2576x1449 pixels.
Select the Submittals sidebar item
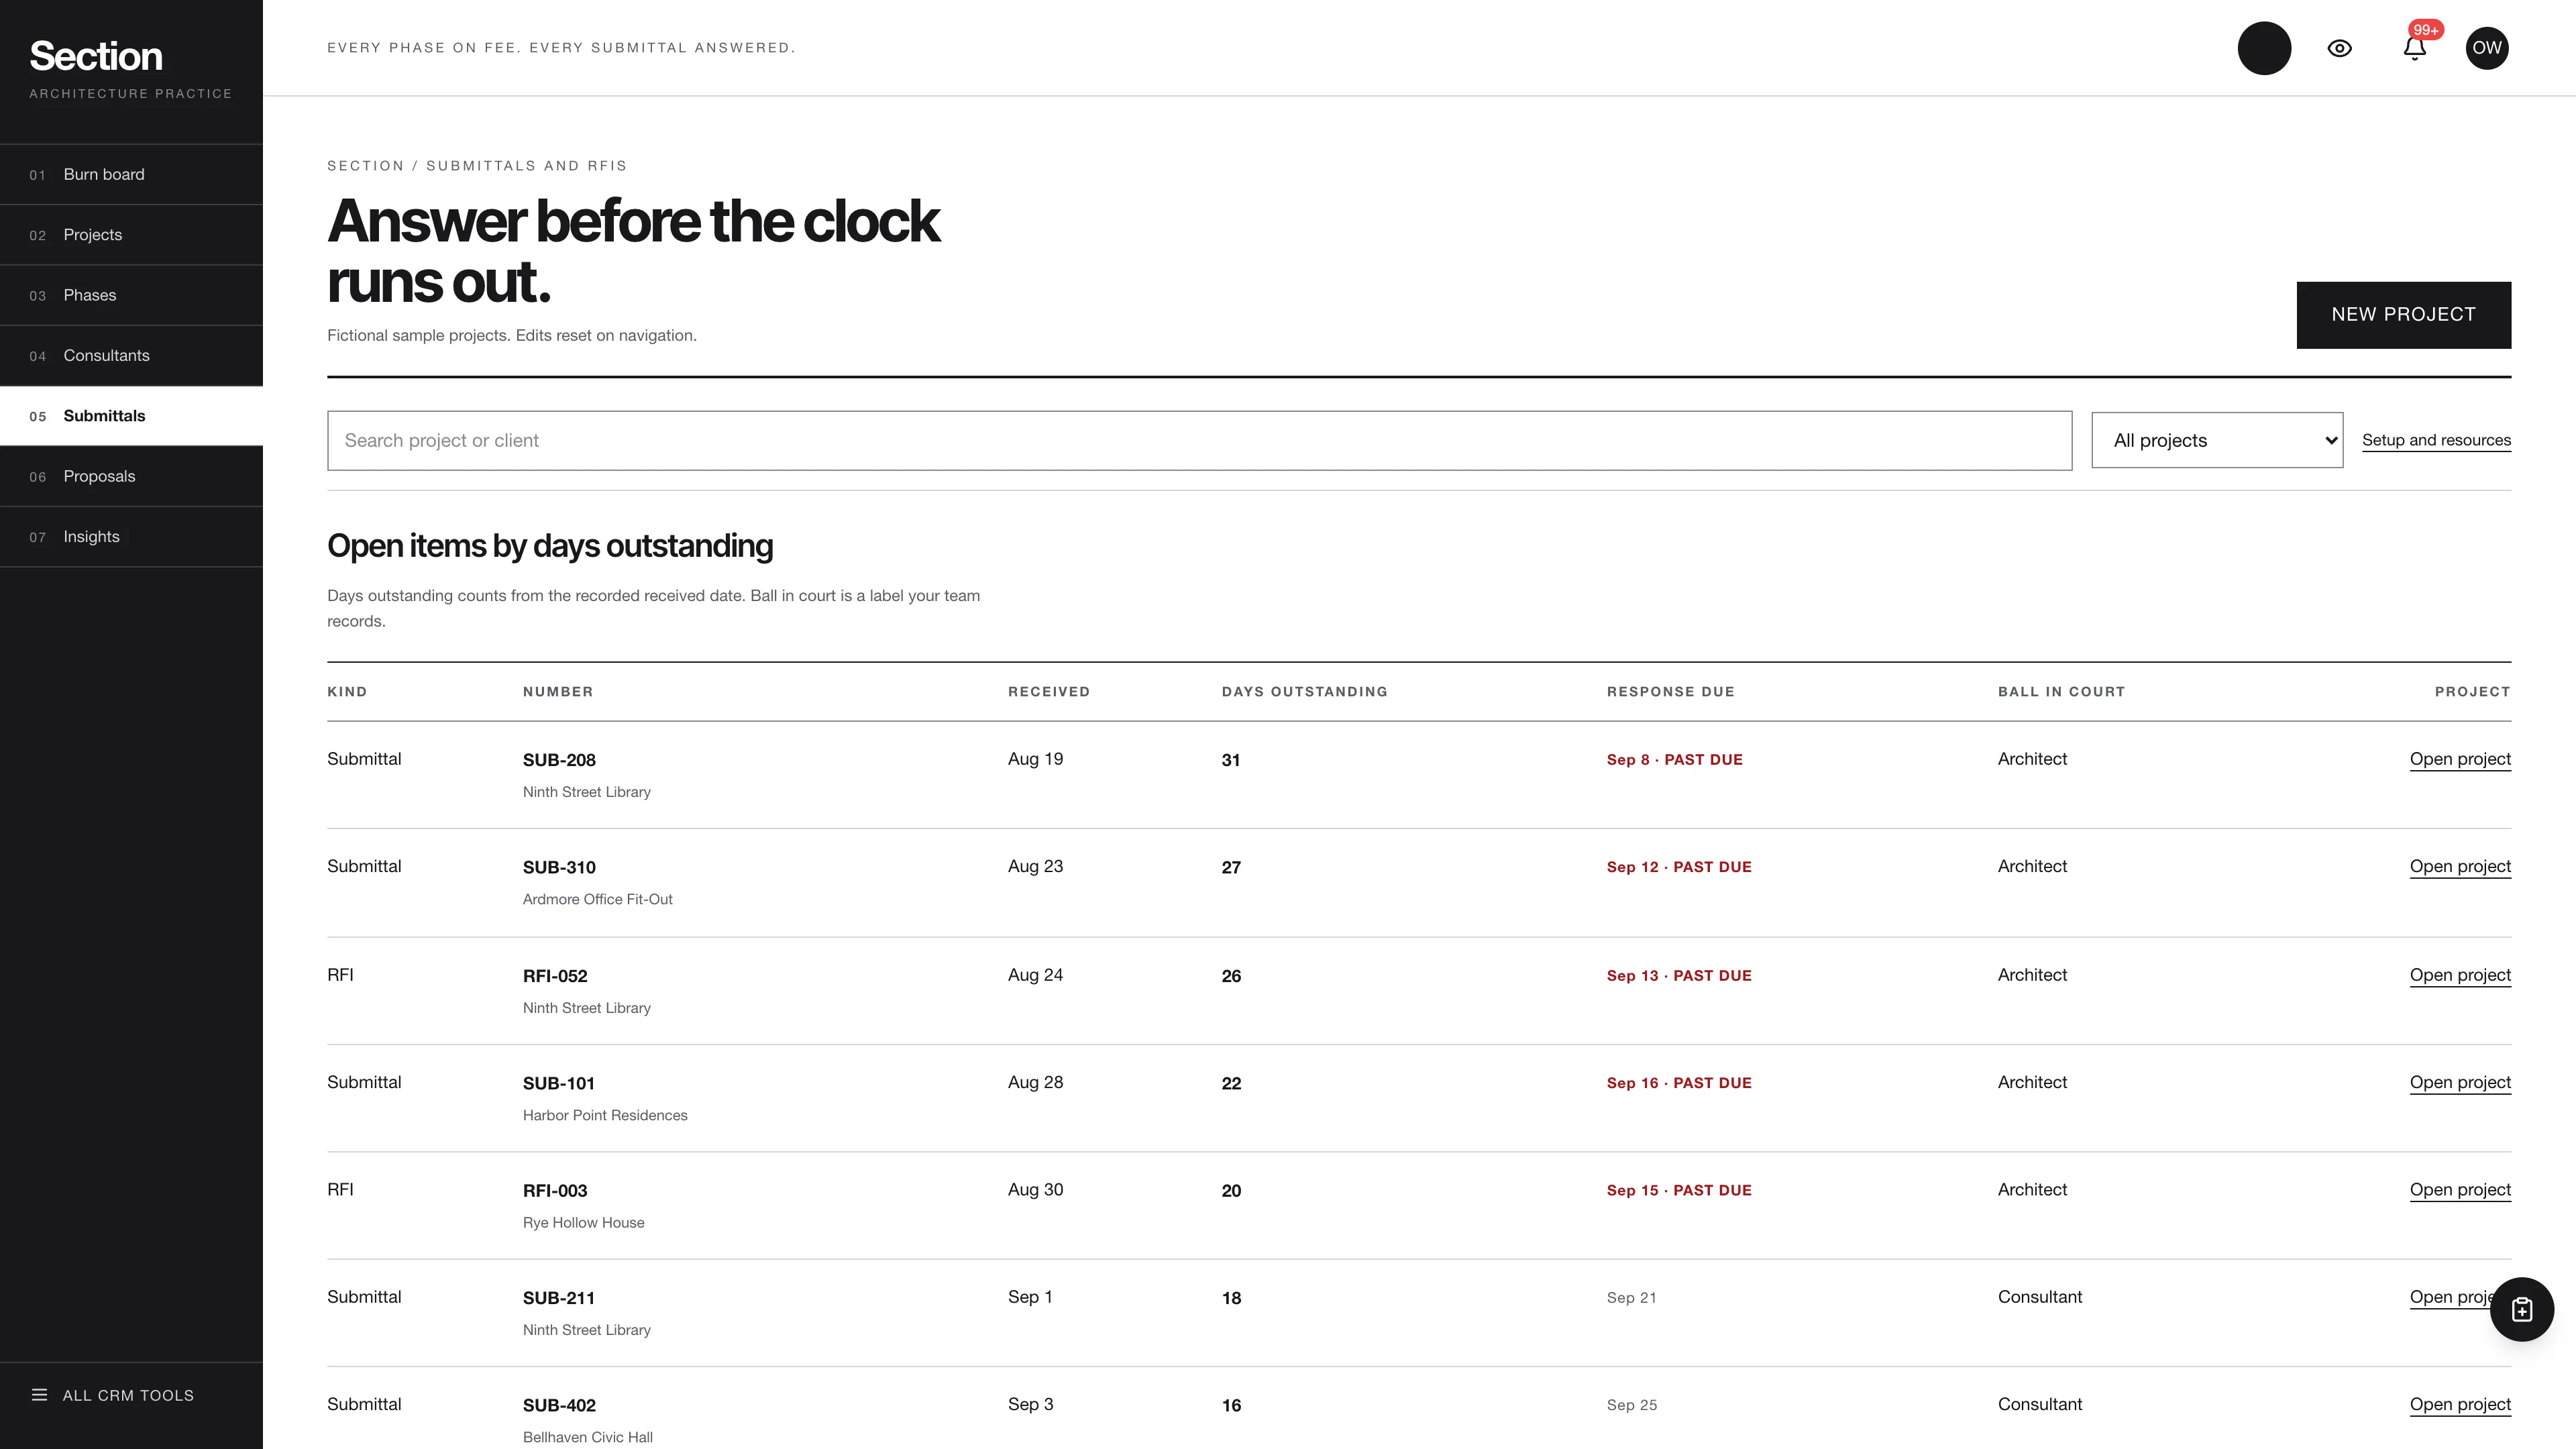pyautogui.click(x=131, y=416)
